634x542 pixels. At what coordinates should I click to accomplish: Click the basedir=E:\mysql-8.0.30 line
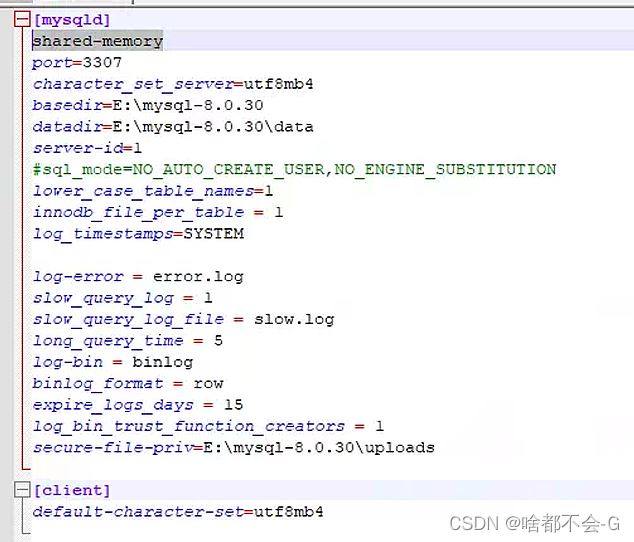point(148,105)
